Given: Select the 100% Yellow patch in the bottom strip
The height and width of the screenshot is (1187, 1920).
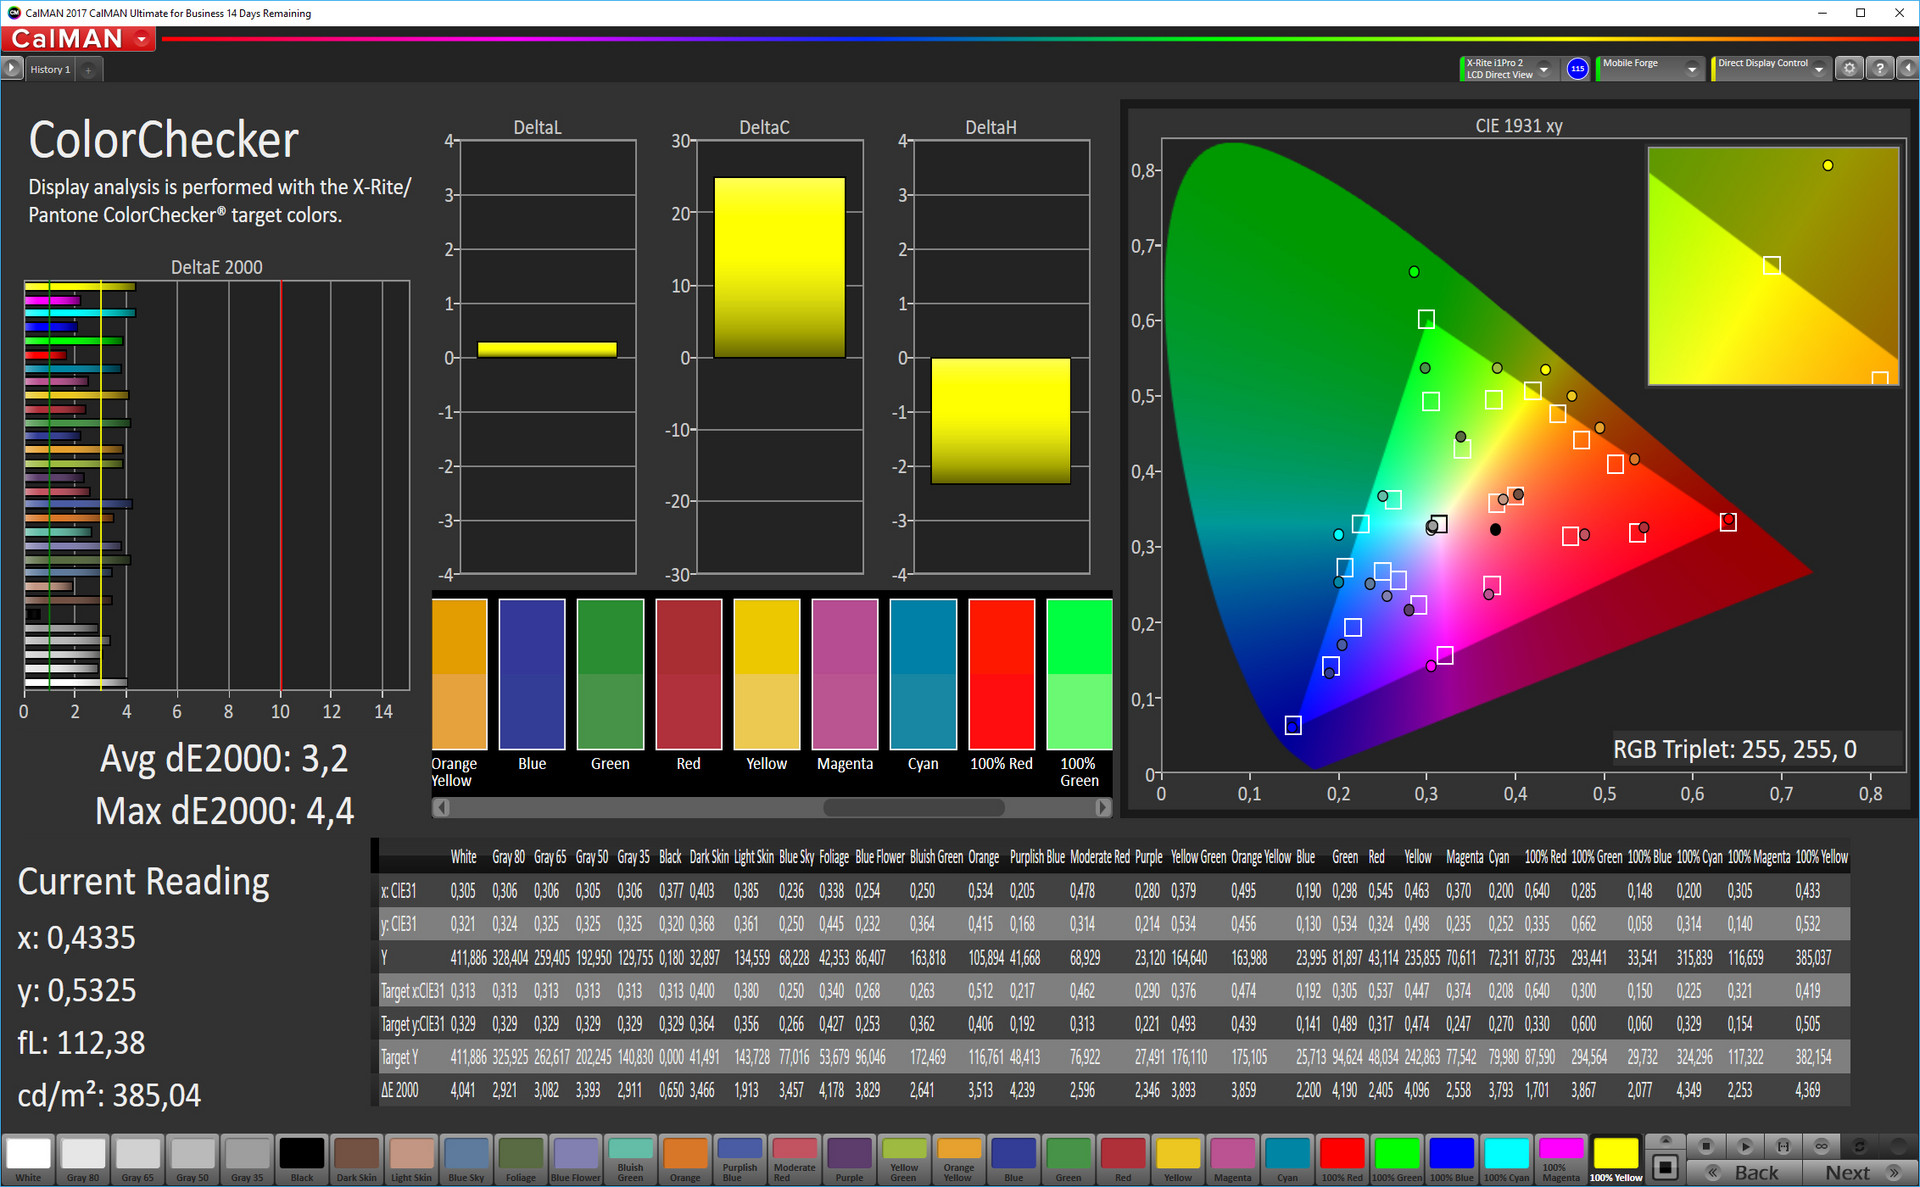Looking at the screenshot, I should coord(1616,1160).
